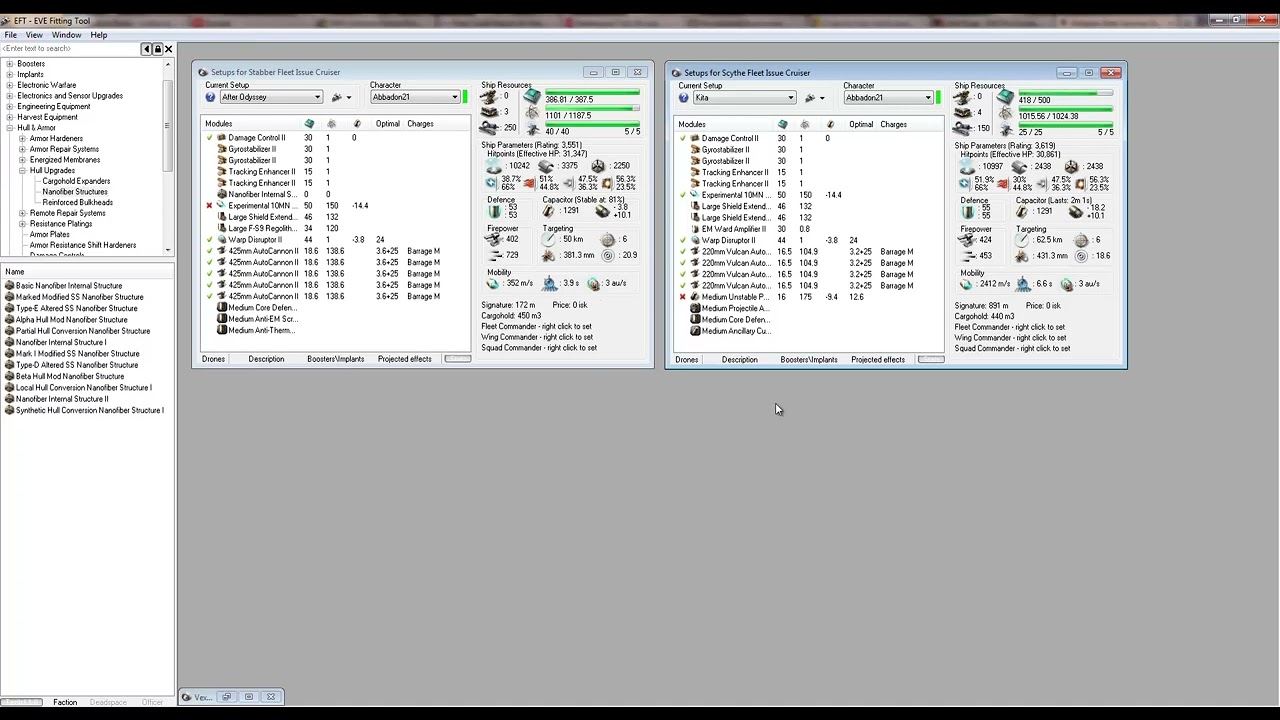Select Nanofiber Internal Structure II item
The height and width of the screenshot is (720, 1280).
point(62,399)
